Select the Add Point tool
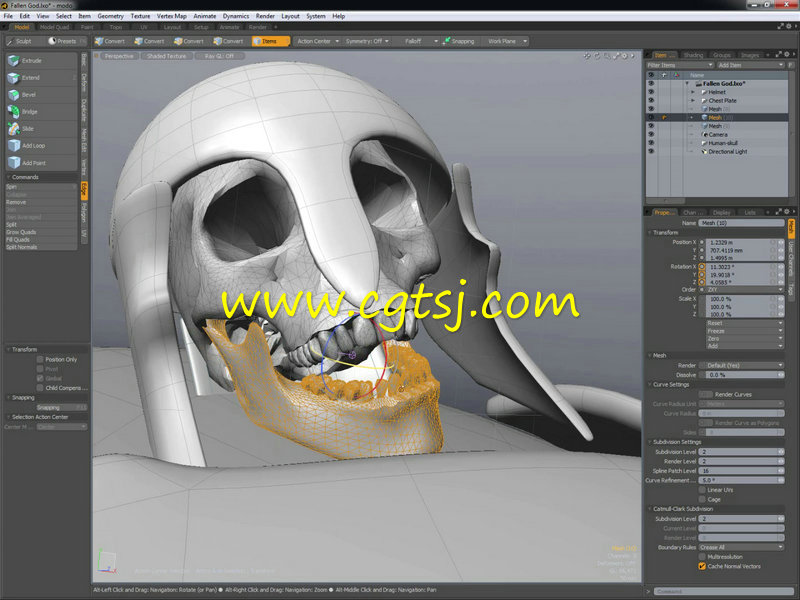The width and height of the screenshot is (800, 600). 41,163
